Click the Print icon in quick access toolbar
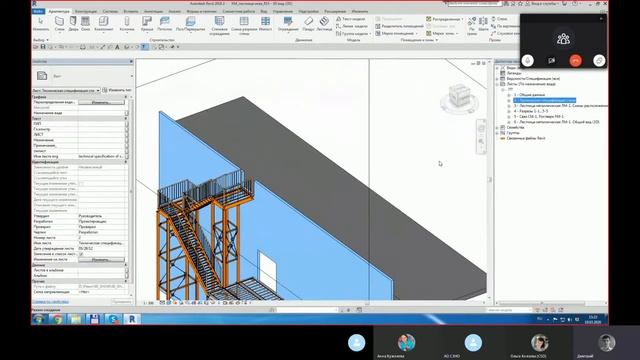 [x=83, y=47]
